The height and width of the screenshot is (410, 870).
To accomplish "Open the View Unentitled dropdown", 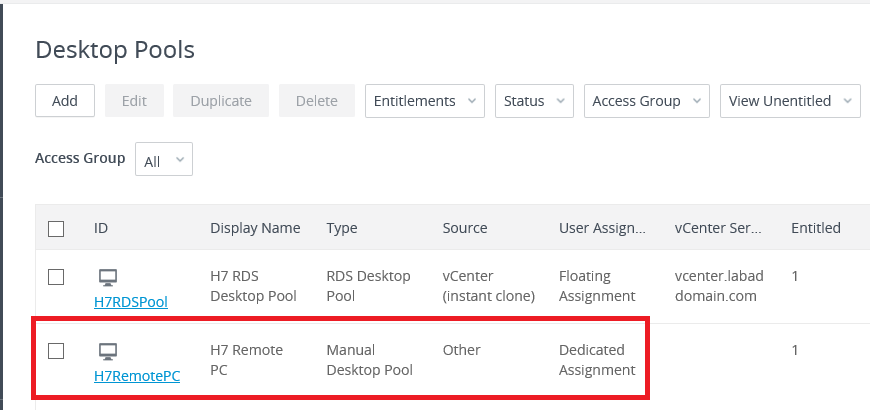I will (x=789, y=101).
